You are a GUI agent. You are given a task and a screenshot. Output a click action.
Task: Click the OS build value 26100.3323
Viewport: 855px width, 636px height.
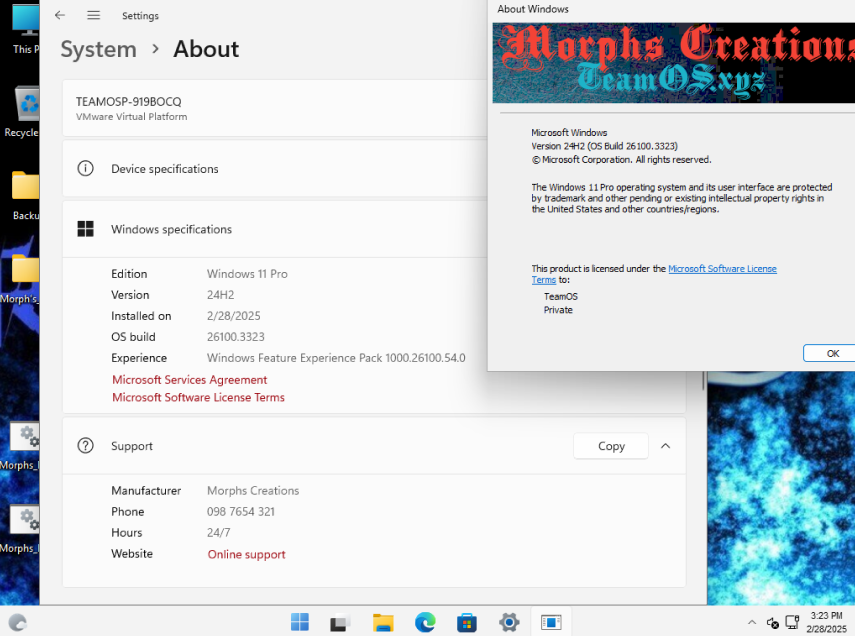tap(236, 337)
